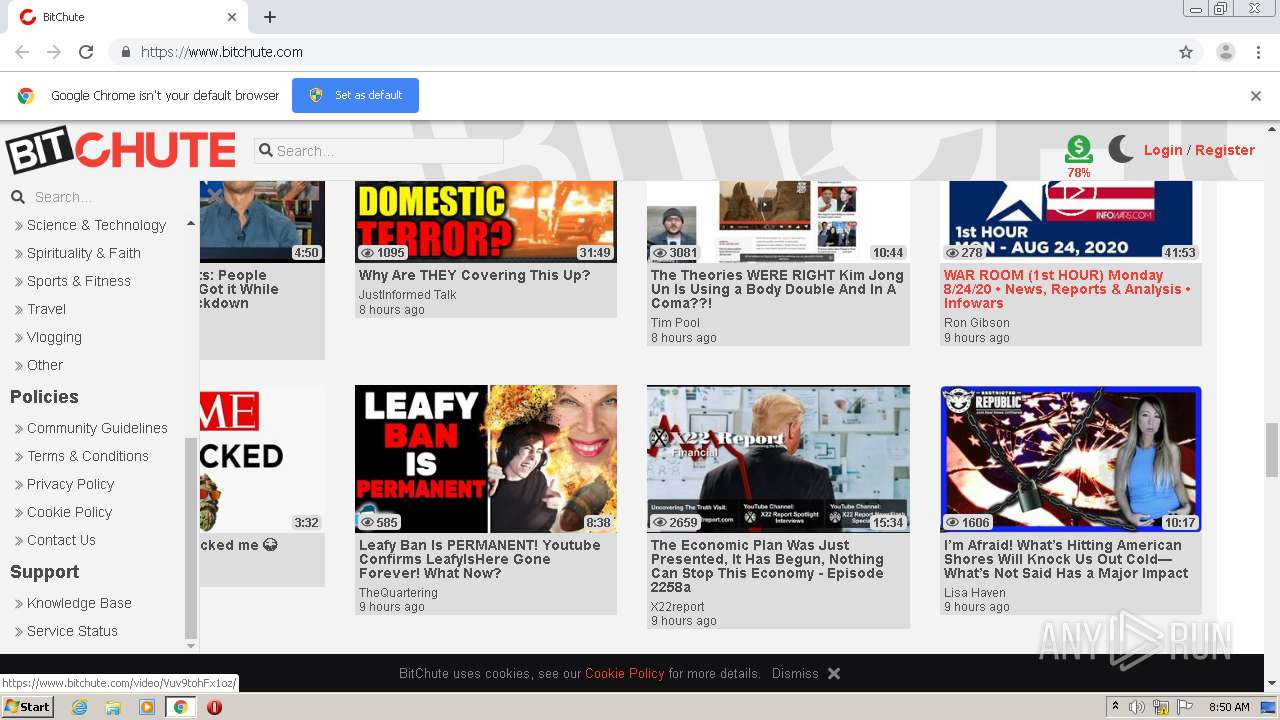This screenshot has height=720, width=1280.
Task: Open WAR ROOM 1st Hour thumbnail
Action: coord(1070,221)
